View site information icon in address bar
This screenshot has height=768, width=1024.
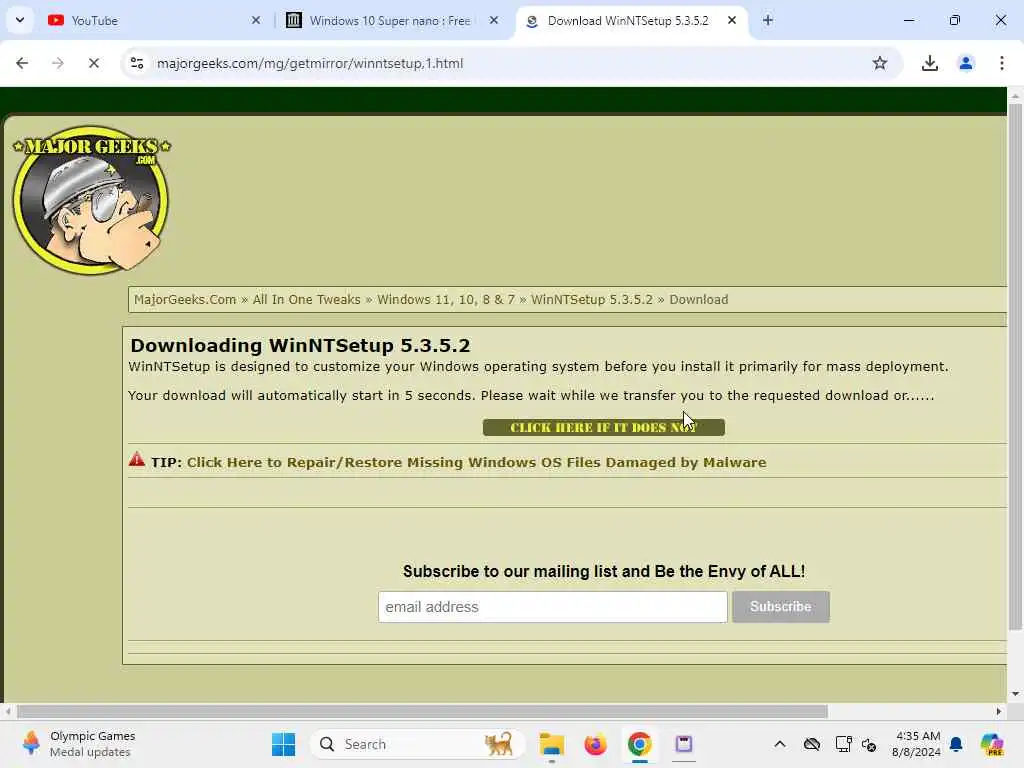click(x=137, y=63)
